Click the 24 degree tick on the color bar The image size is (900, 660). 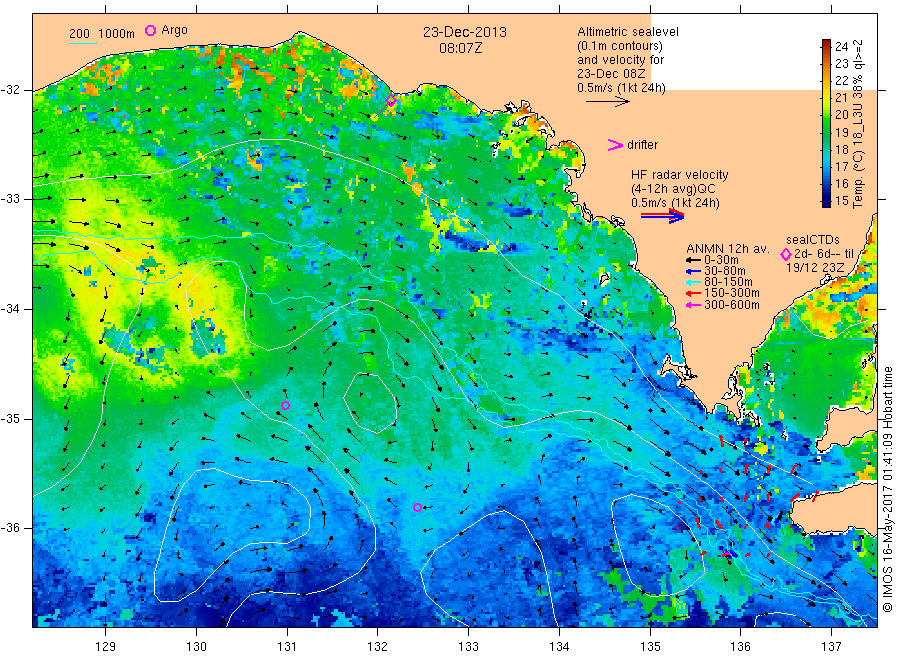[841, 46]
